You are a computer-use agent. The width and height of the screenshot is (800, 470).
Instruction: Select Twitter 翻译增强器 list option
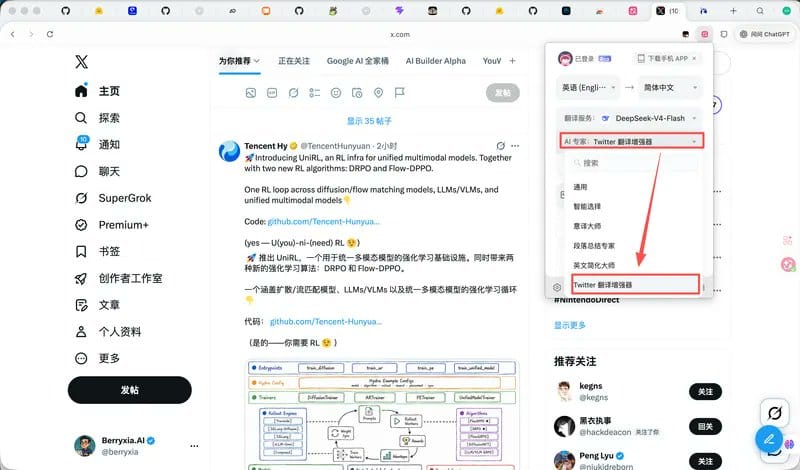(x=635, y=285)
